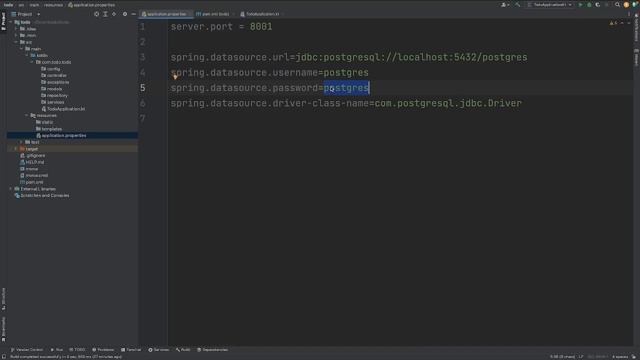Collapse the main folder
Screen dimensions: 640x360
pos(22,49)
